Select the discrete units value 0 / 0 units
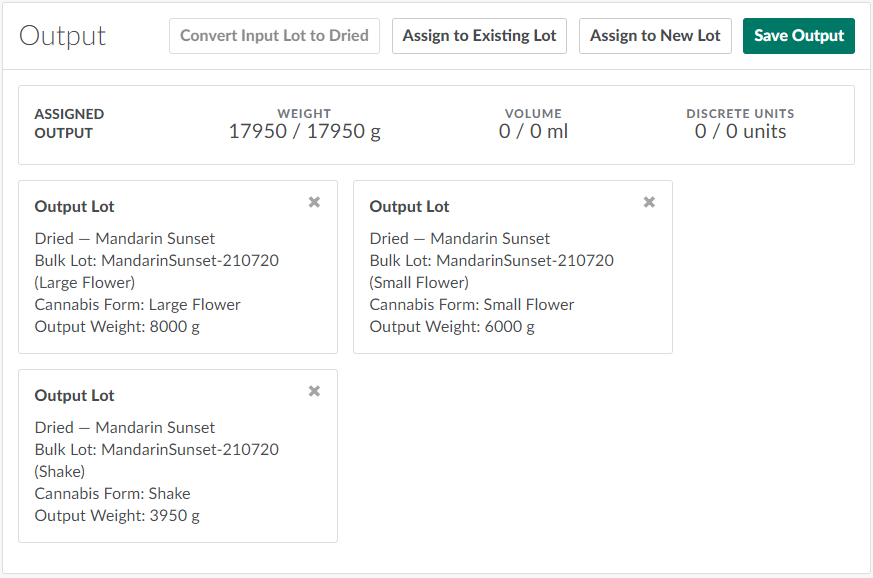Screen dimensions: 873x578 tap(740, 131)
